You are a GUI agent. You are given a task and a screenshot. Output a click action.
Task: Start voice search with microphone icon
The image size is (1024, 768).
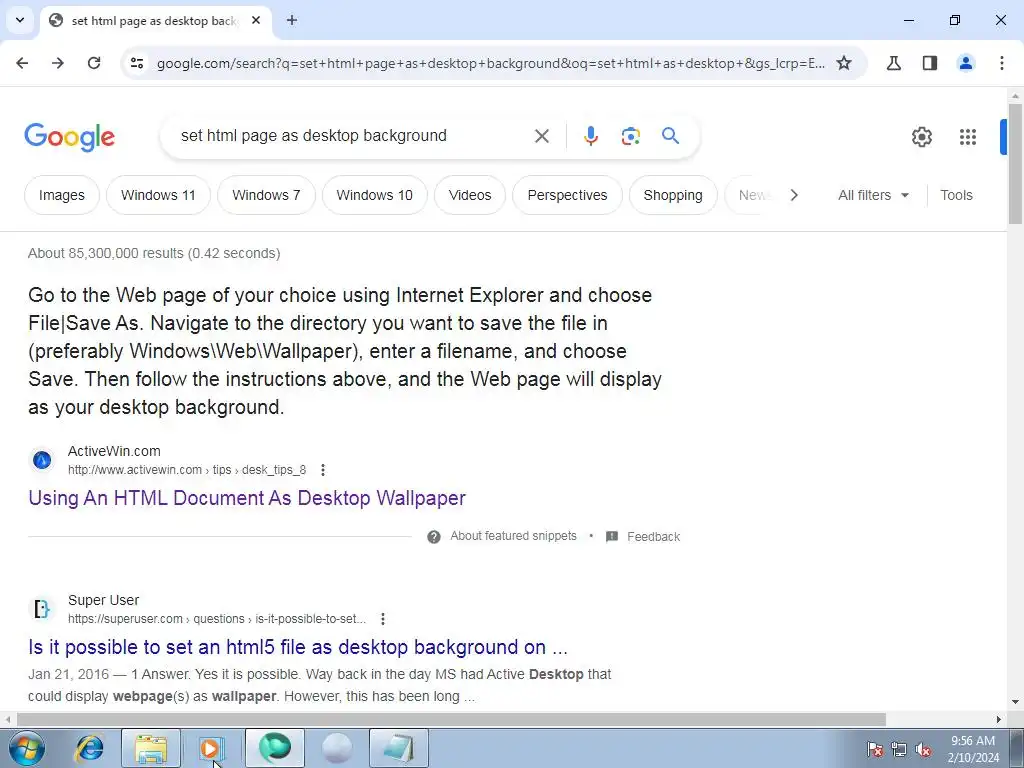coord(590,136)
